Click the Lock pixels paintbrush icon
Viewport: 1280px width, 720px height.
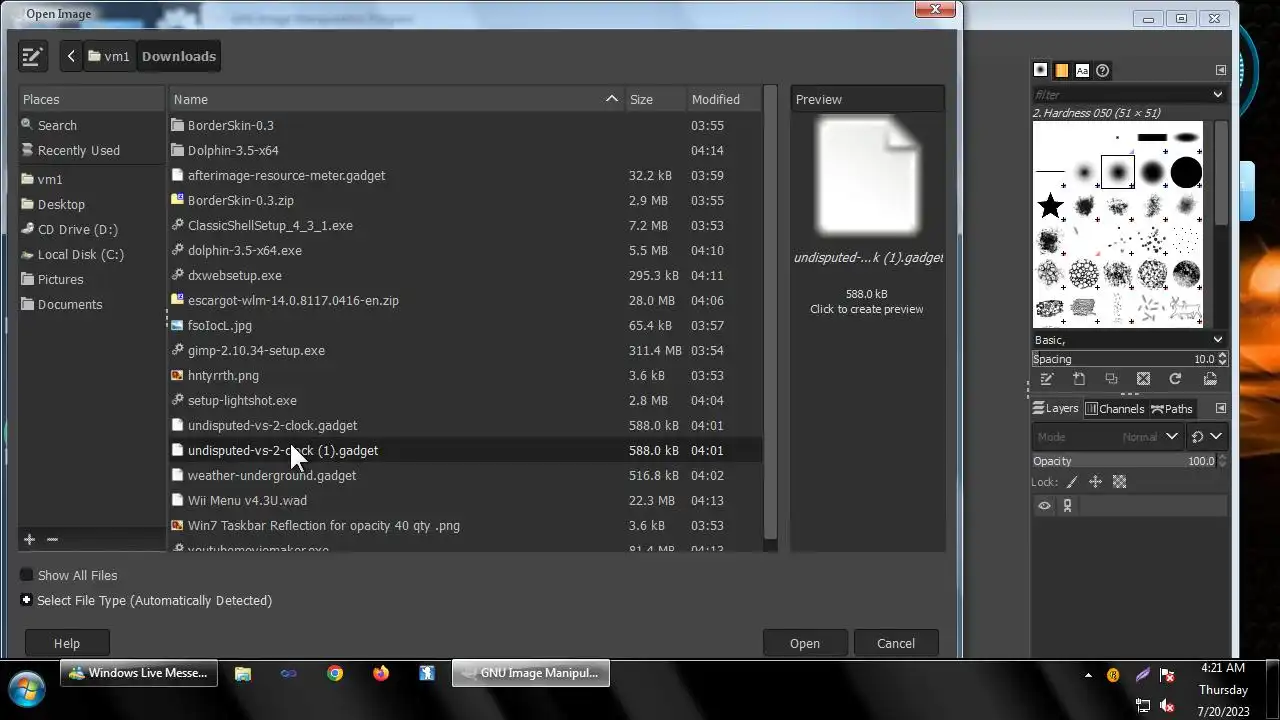pyautogui.click(x=1072, y=482)
